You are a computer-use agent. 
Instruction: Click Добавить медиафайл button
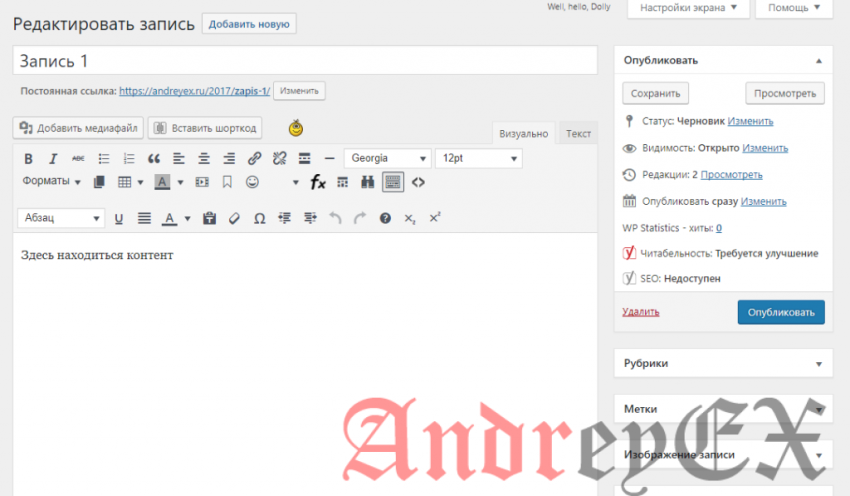(x=78, y=128)
